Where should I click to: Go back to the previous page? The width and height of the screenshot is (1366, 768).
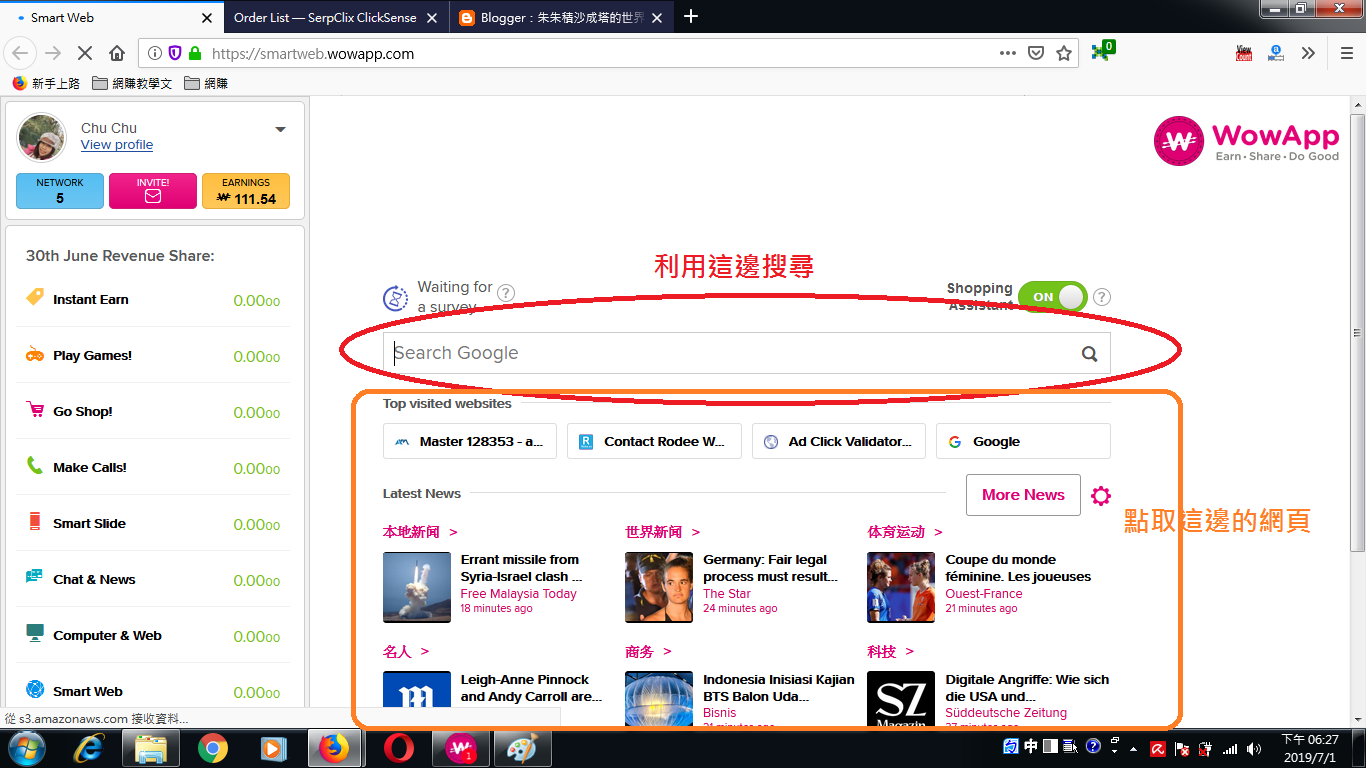tap(21, 54)
